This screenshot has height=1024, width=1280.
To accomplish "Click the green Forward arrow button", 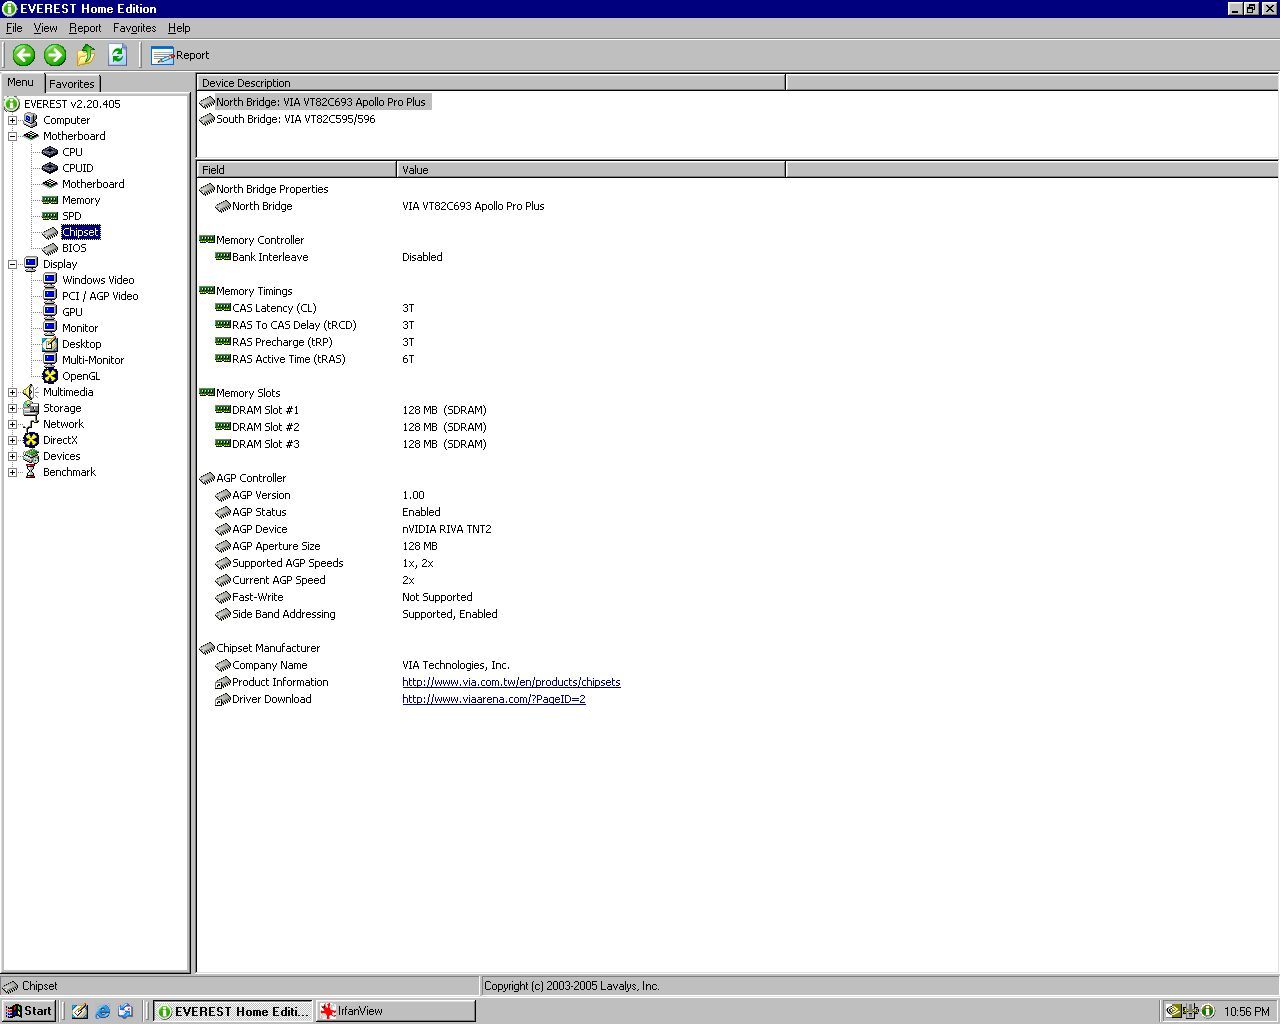I will click(x=55, y=55).
